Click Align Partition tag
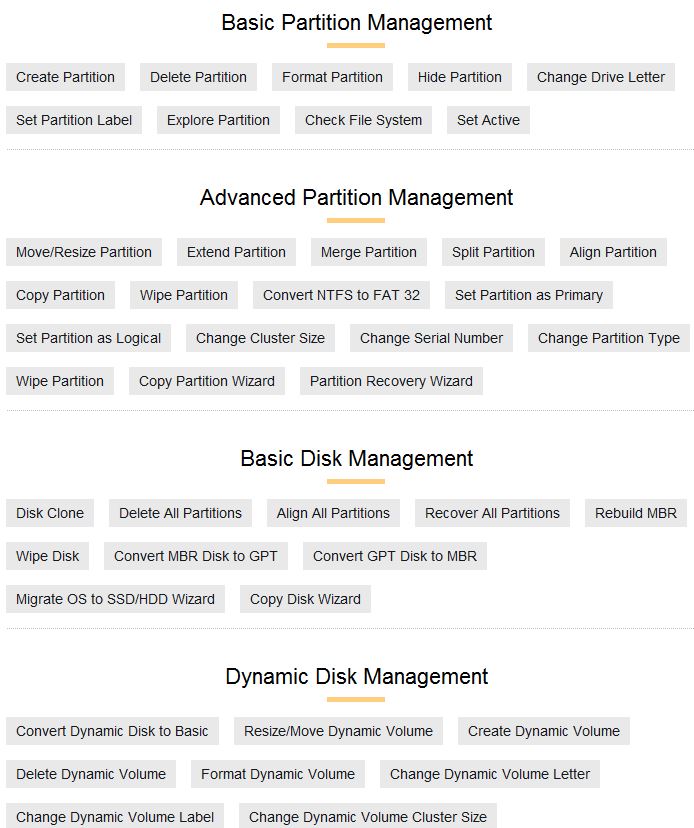 (x=613, y=252)
